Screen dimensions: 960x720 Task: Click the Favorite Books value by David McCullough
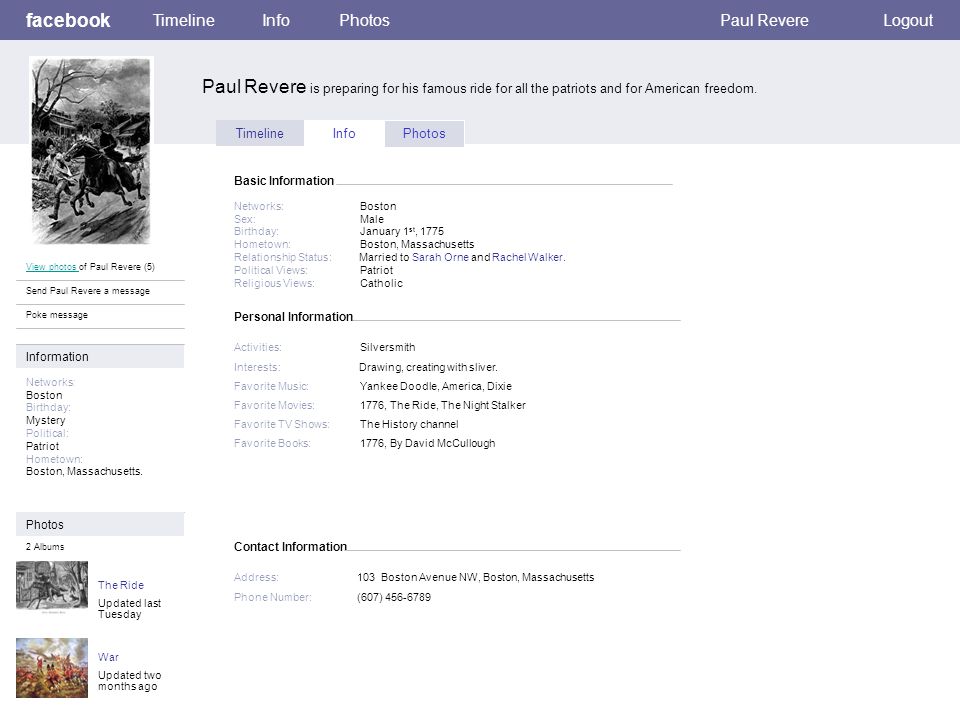click(x=427, y=443)
